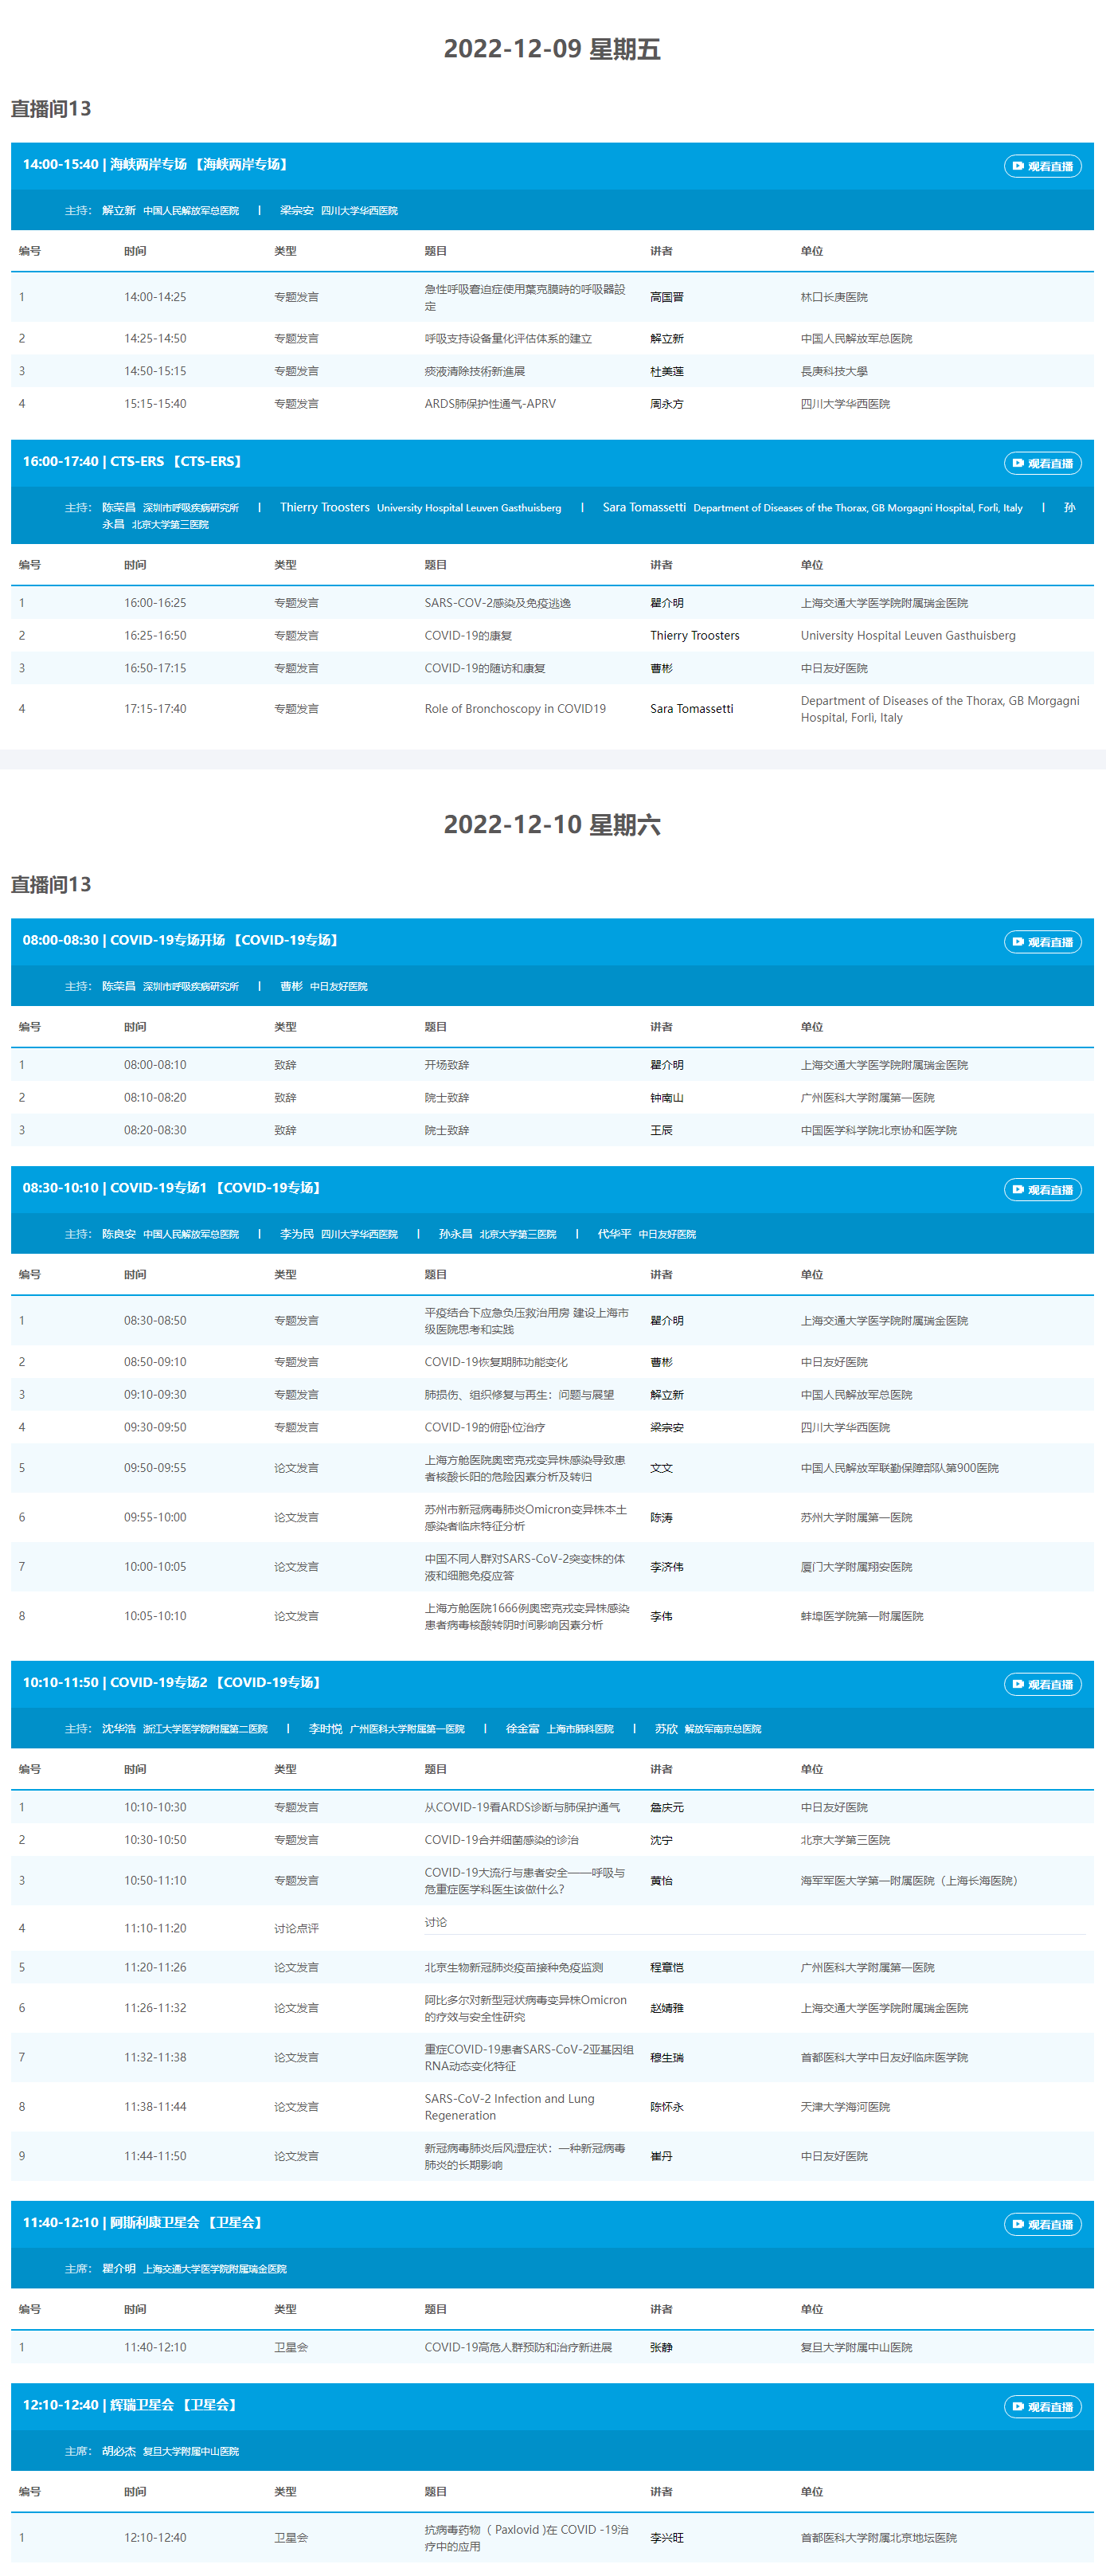Watch live stream for CTS-ERS session

pos(1042,463)
